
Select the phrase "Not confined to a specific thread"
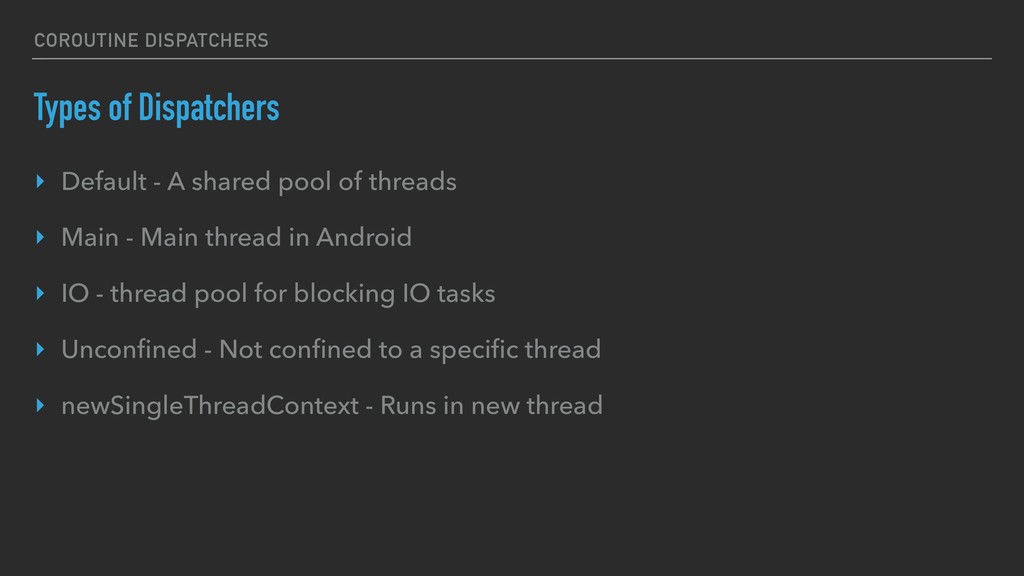(410, 350)
